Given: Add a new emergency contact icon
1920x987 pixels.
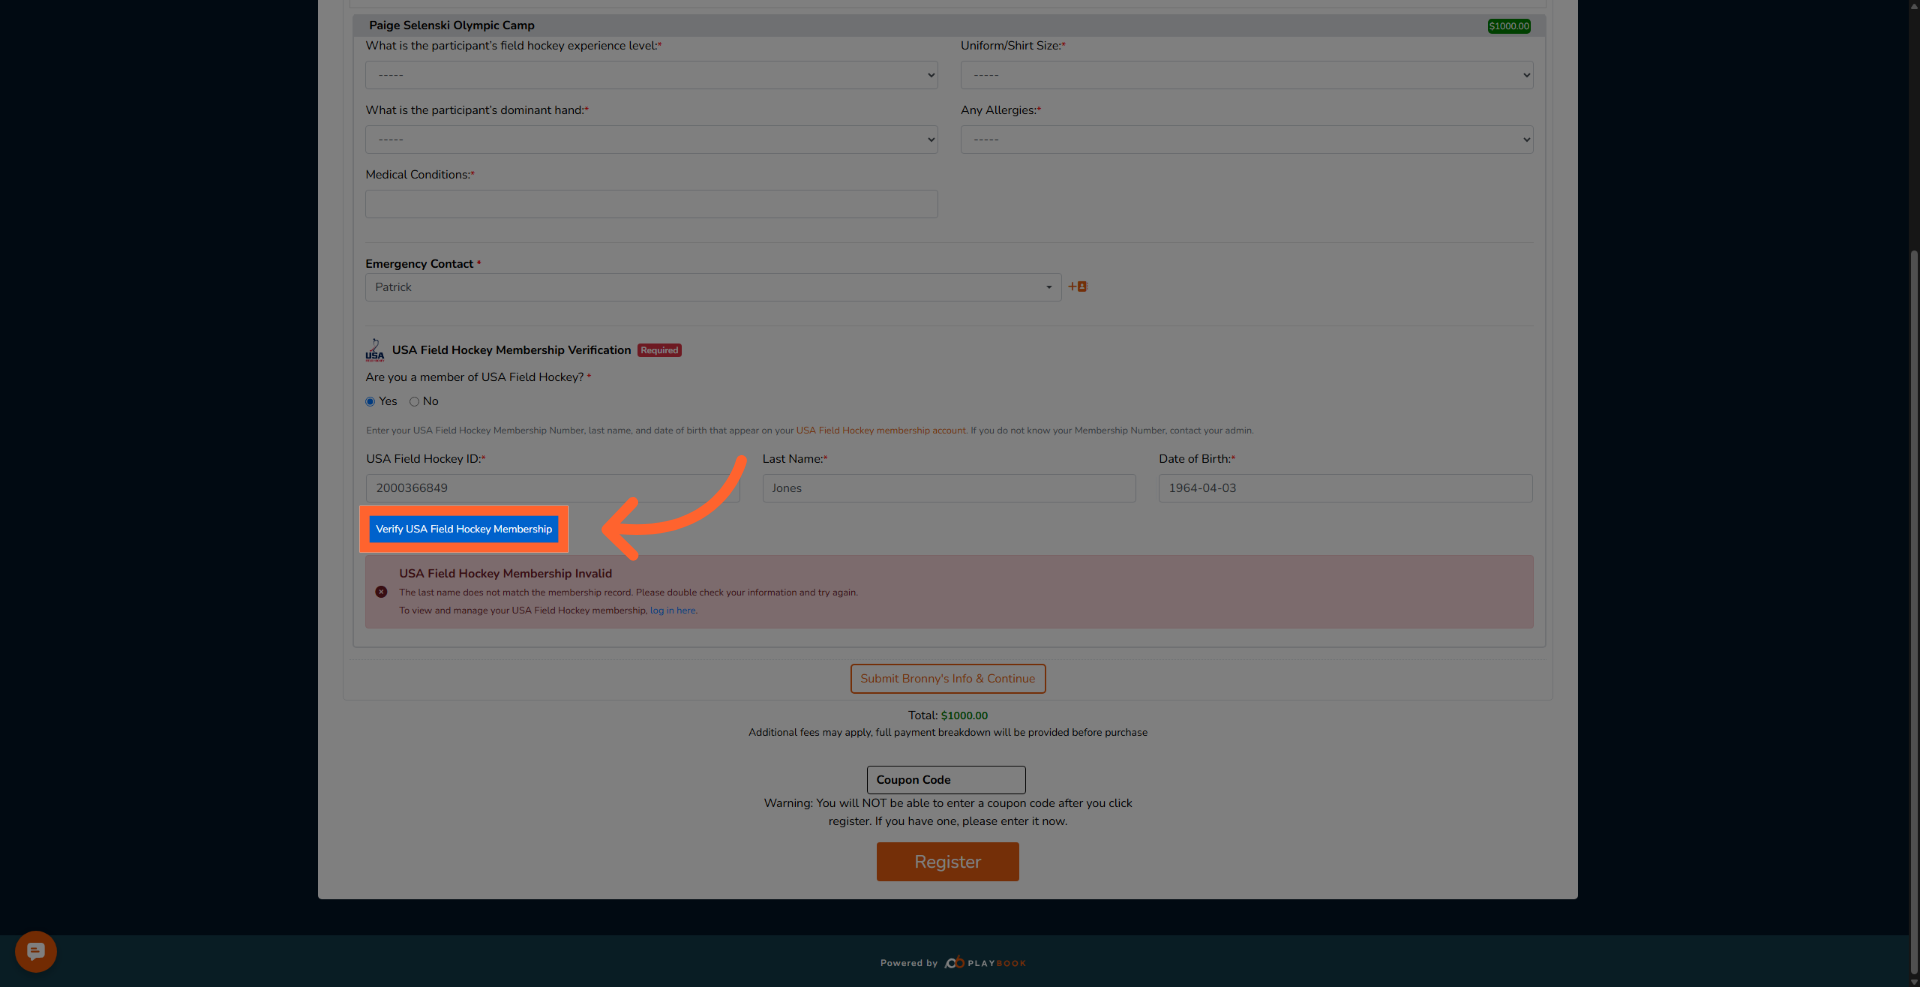Looking at the screenshot, I should tap(1078, 287).
